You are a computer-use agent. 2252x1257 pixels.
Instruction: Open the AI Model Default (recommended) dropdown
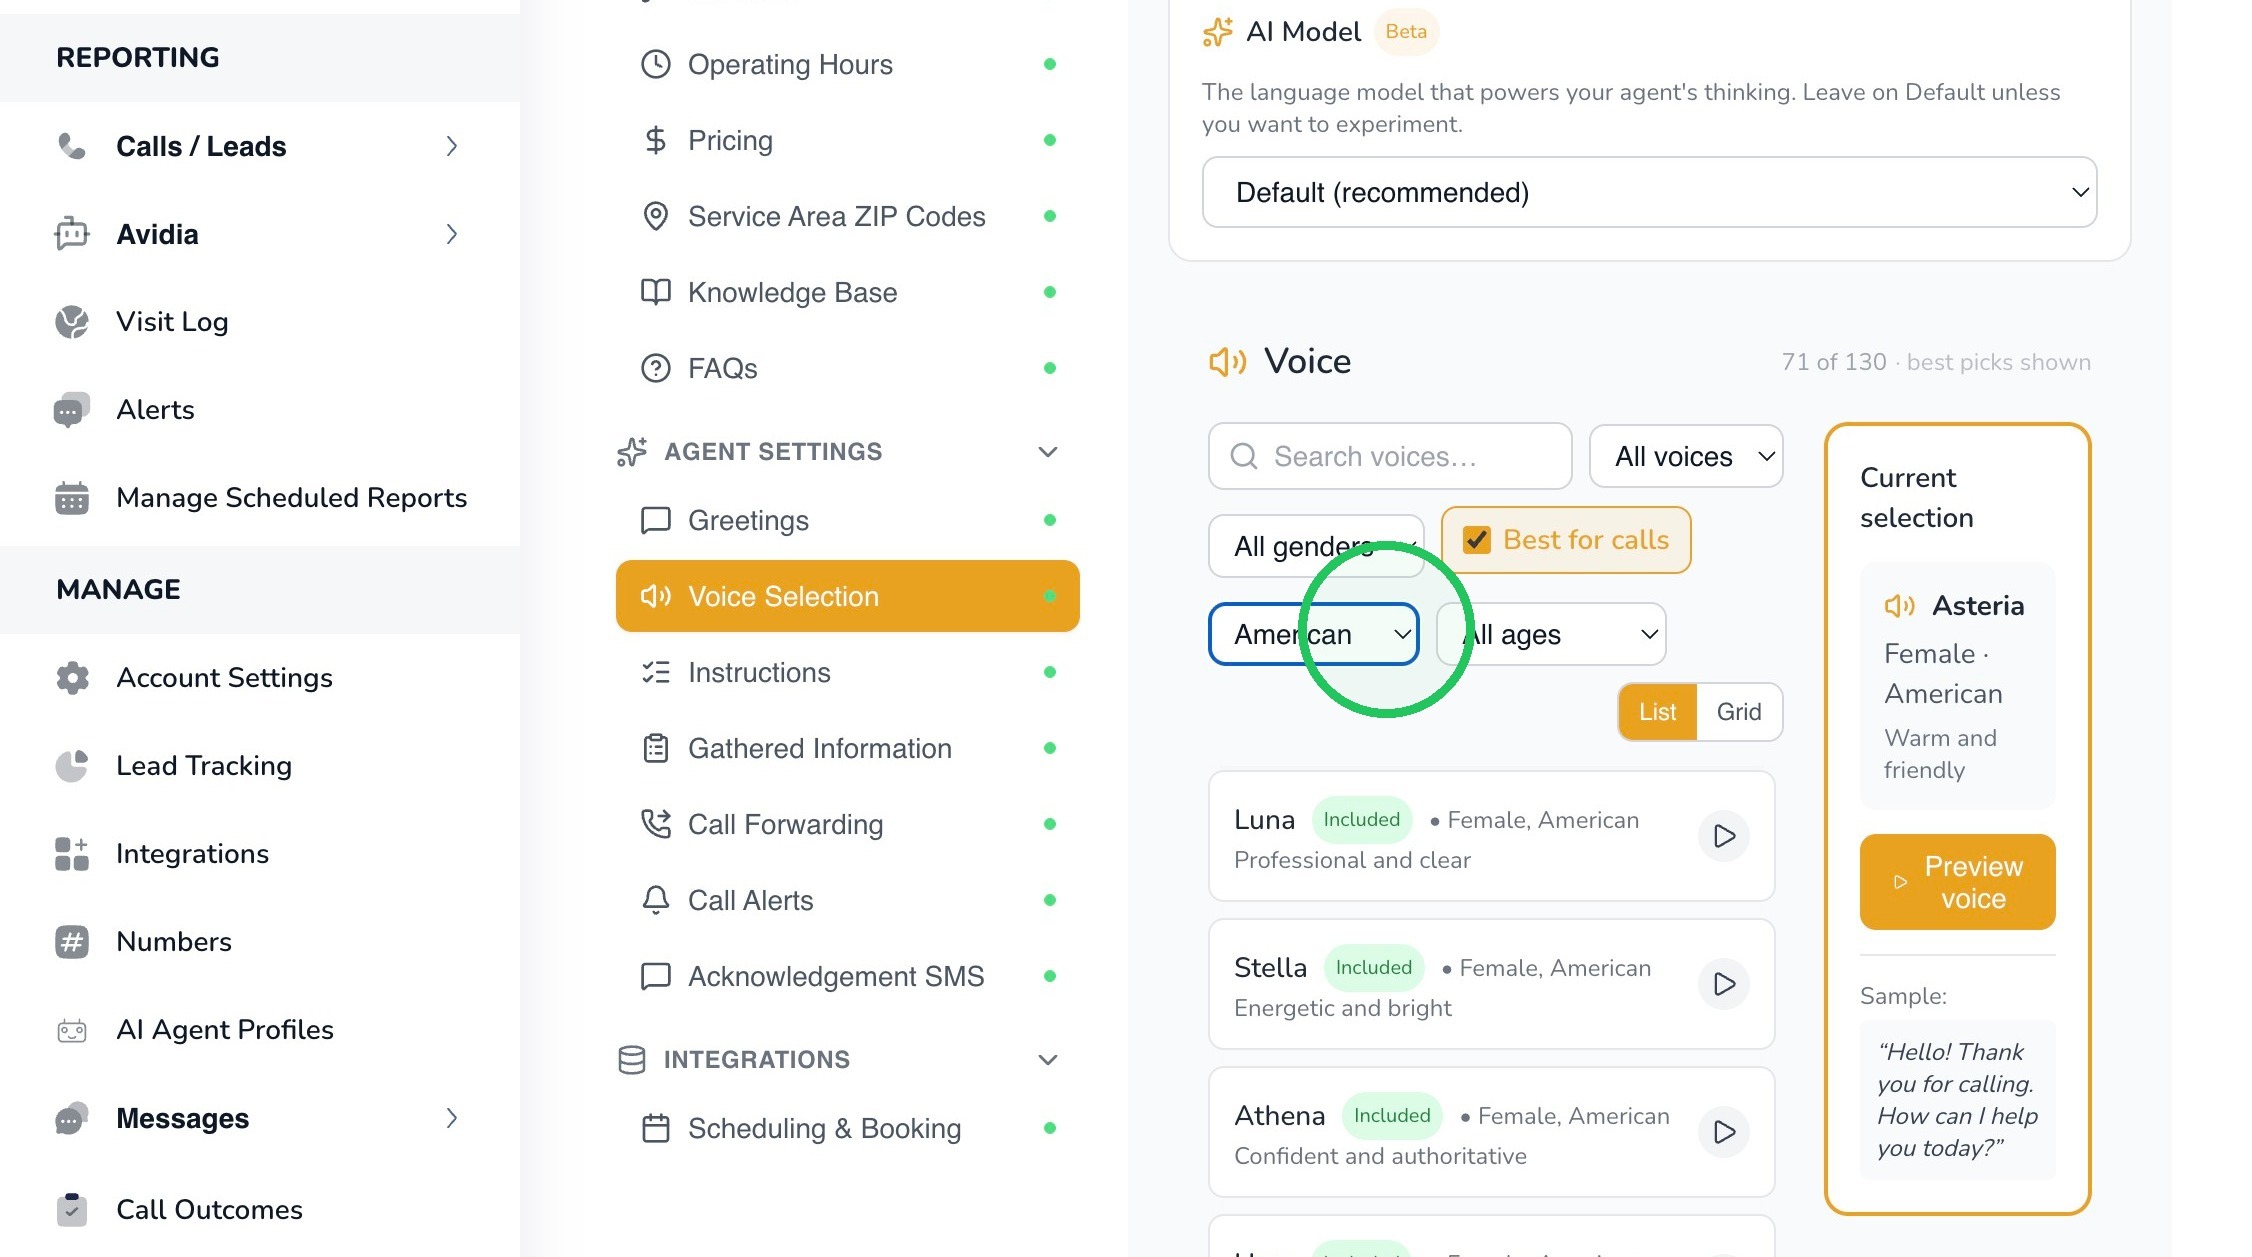[1649, 192]
